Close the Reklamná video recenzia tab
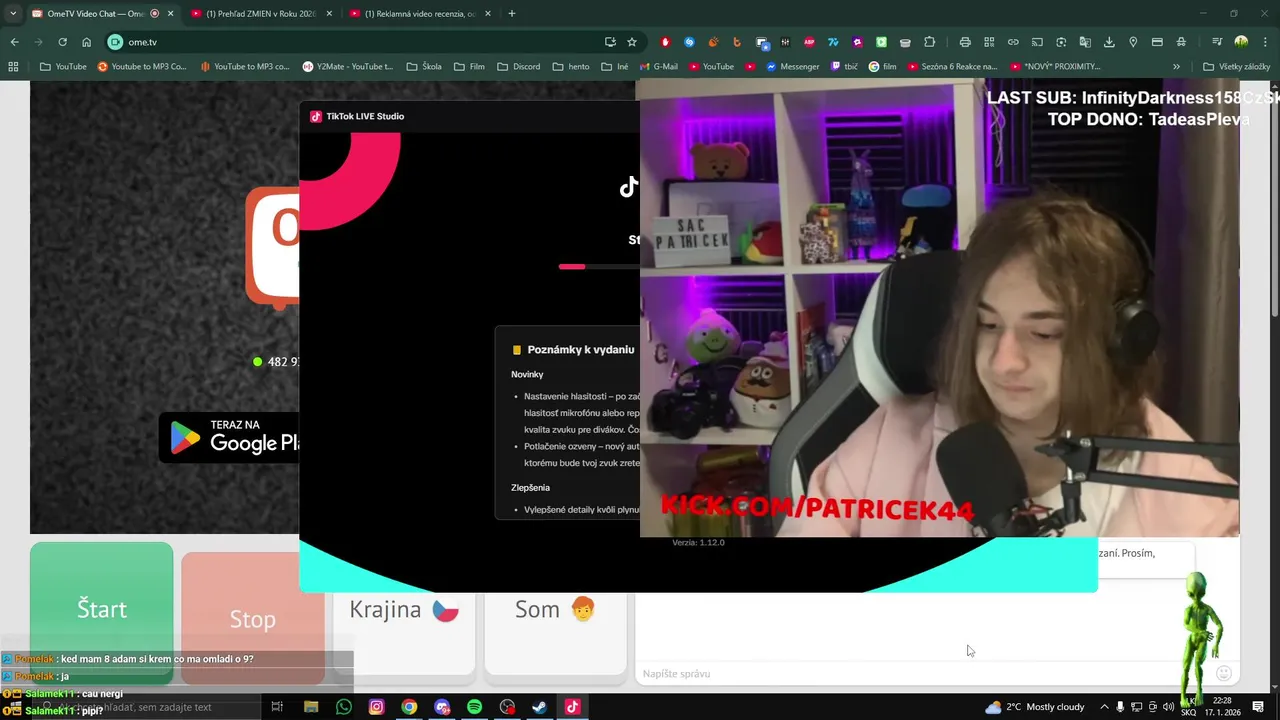This screenshot has width=1280, height=720. click(x=487, y=14)
